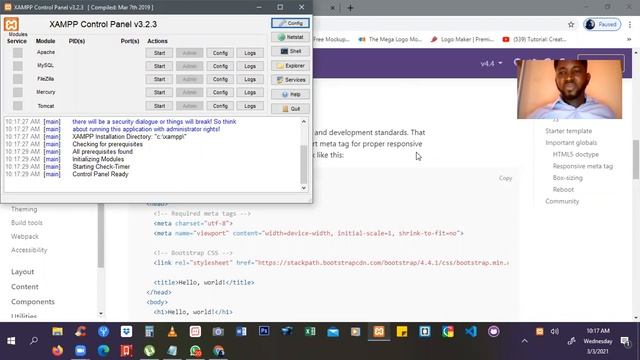
Task: Open Explorer from the XAMPP panel
Action: pyautogui.click(x=290, y=66)
